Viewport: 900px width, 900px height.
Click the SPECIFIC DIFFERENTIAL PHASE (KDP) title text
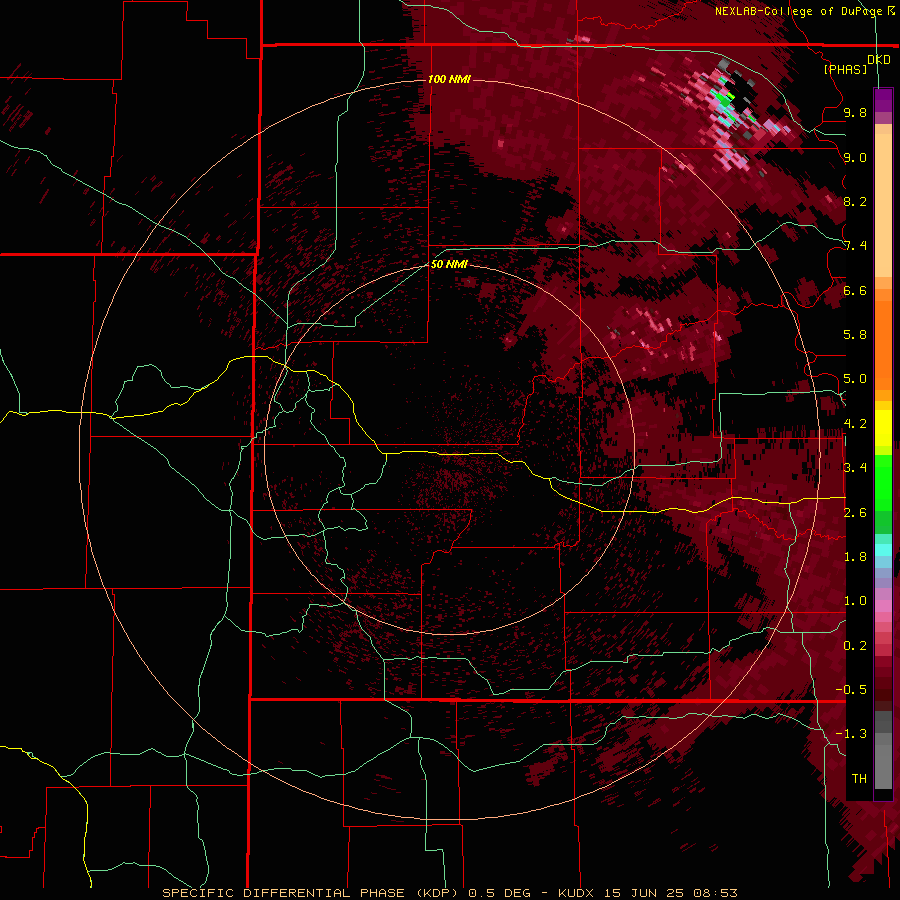[308, 893]
